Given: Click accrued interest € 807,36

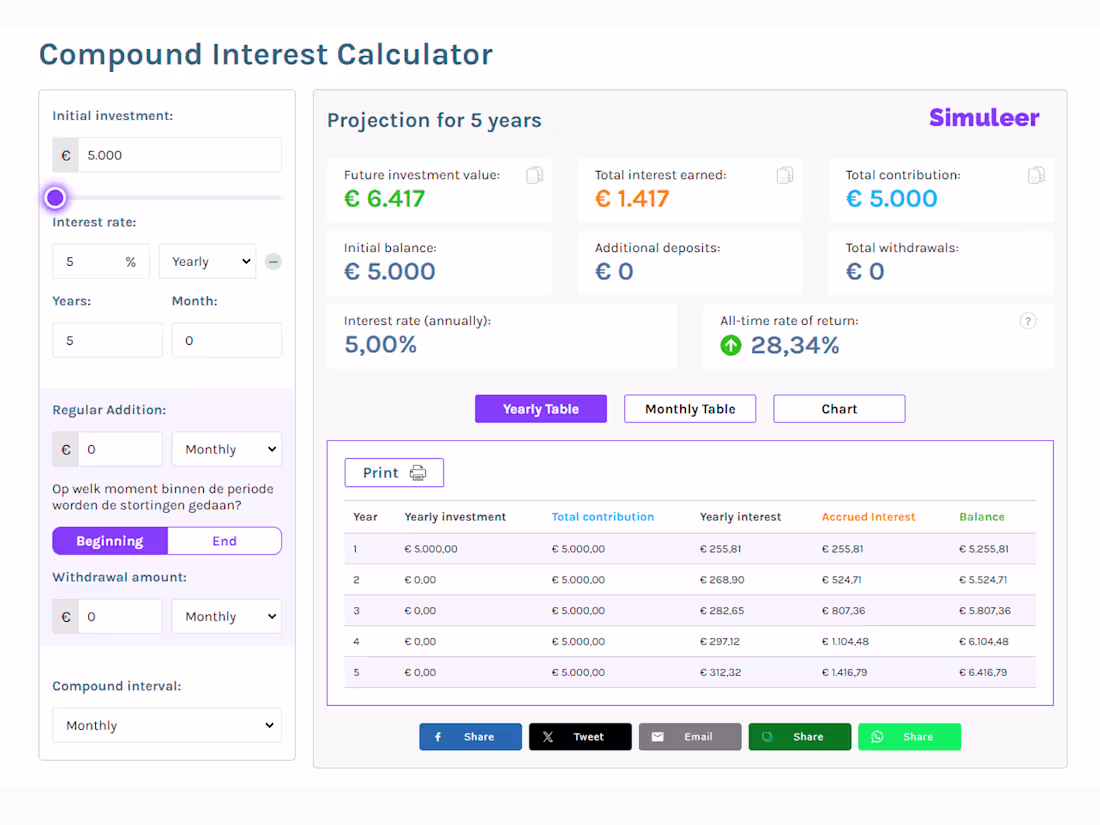Looking at the screenshot, I should pos(843,611).
